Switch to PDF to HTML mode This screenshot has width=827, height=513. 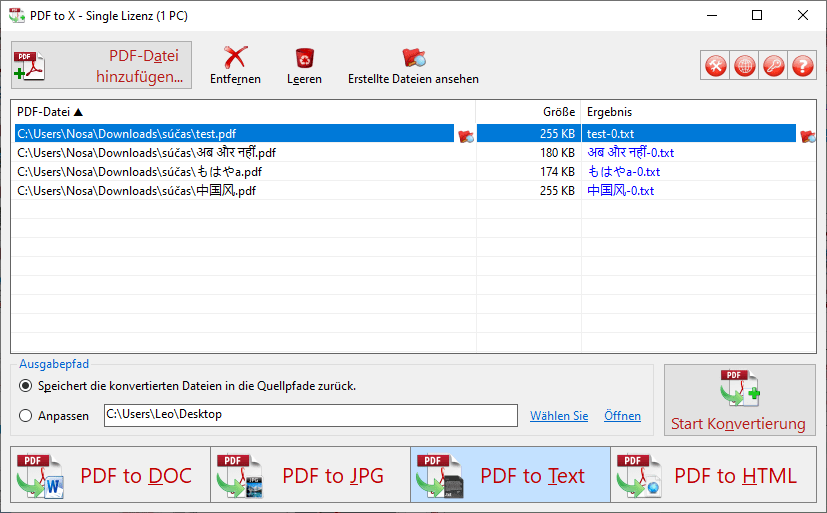[x=714, y=475]
